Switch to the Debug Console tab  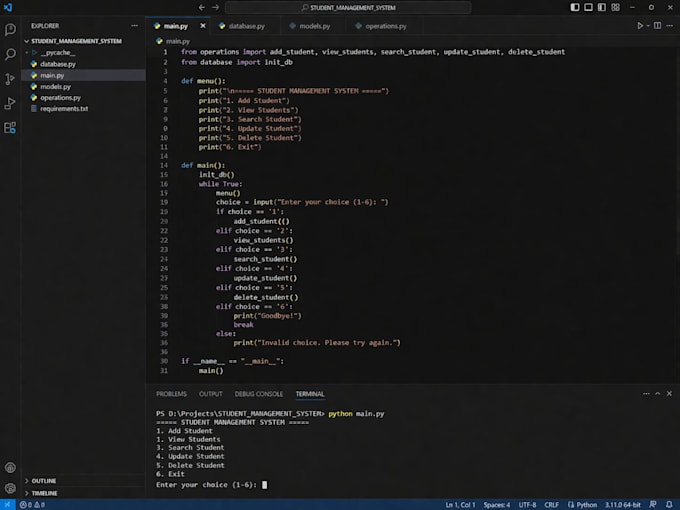(x=258, y=394)
